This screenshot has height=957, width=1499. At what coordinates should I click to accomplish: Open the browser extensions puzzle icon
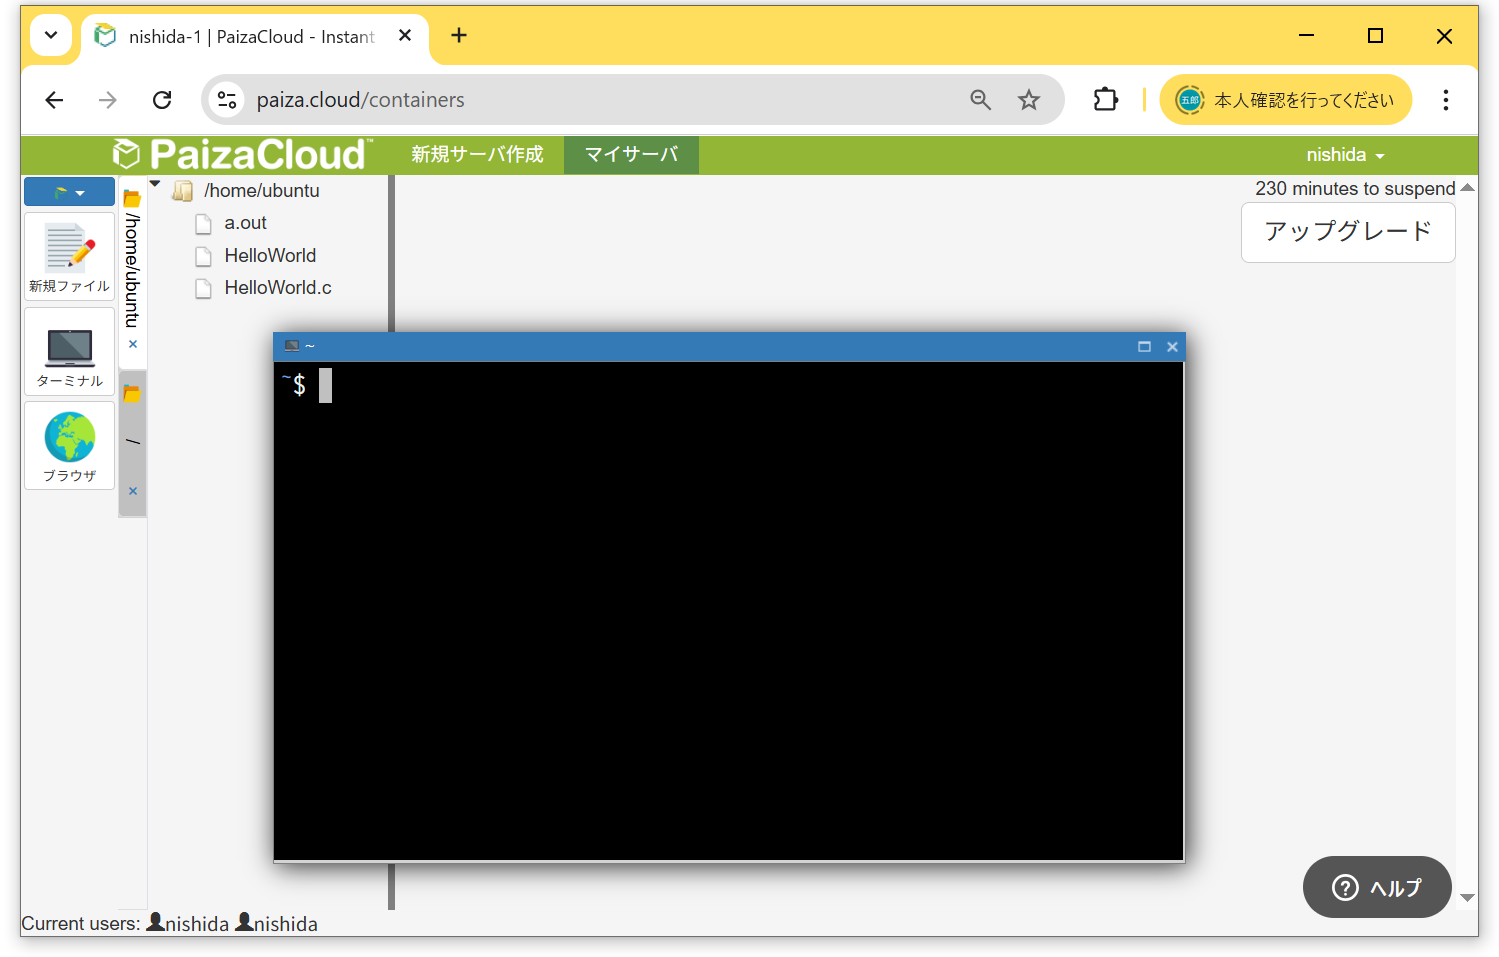tap(1106, 100)
